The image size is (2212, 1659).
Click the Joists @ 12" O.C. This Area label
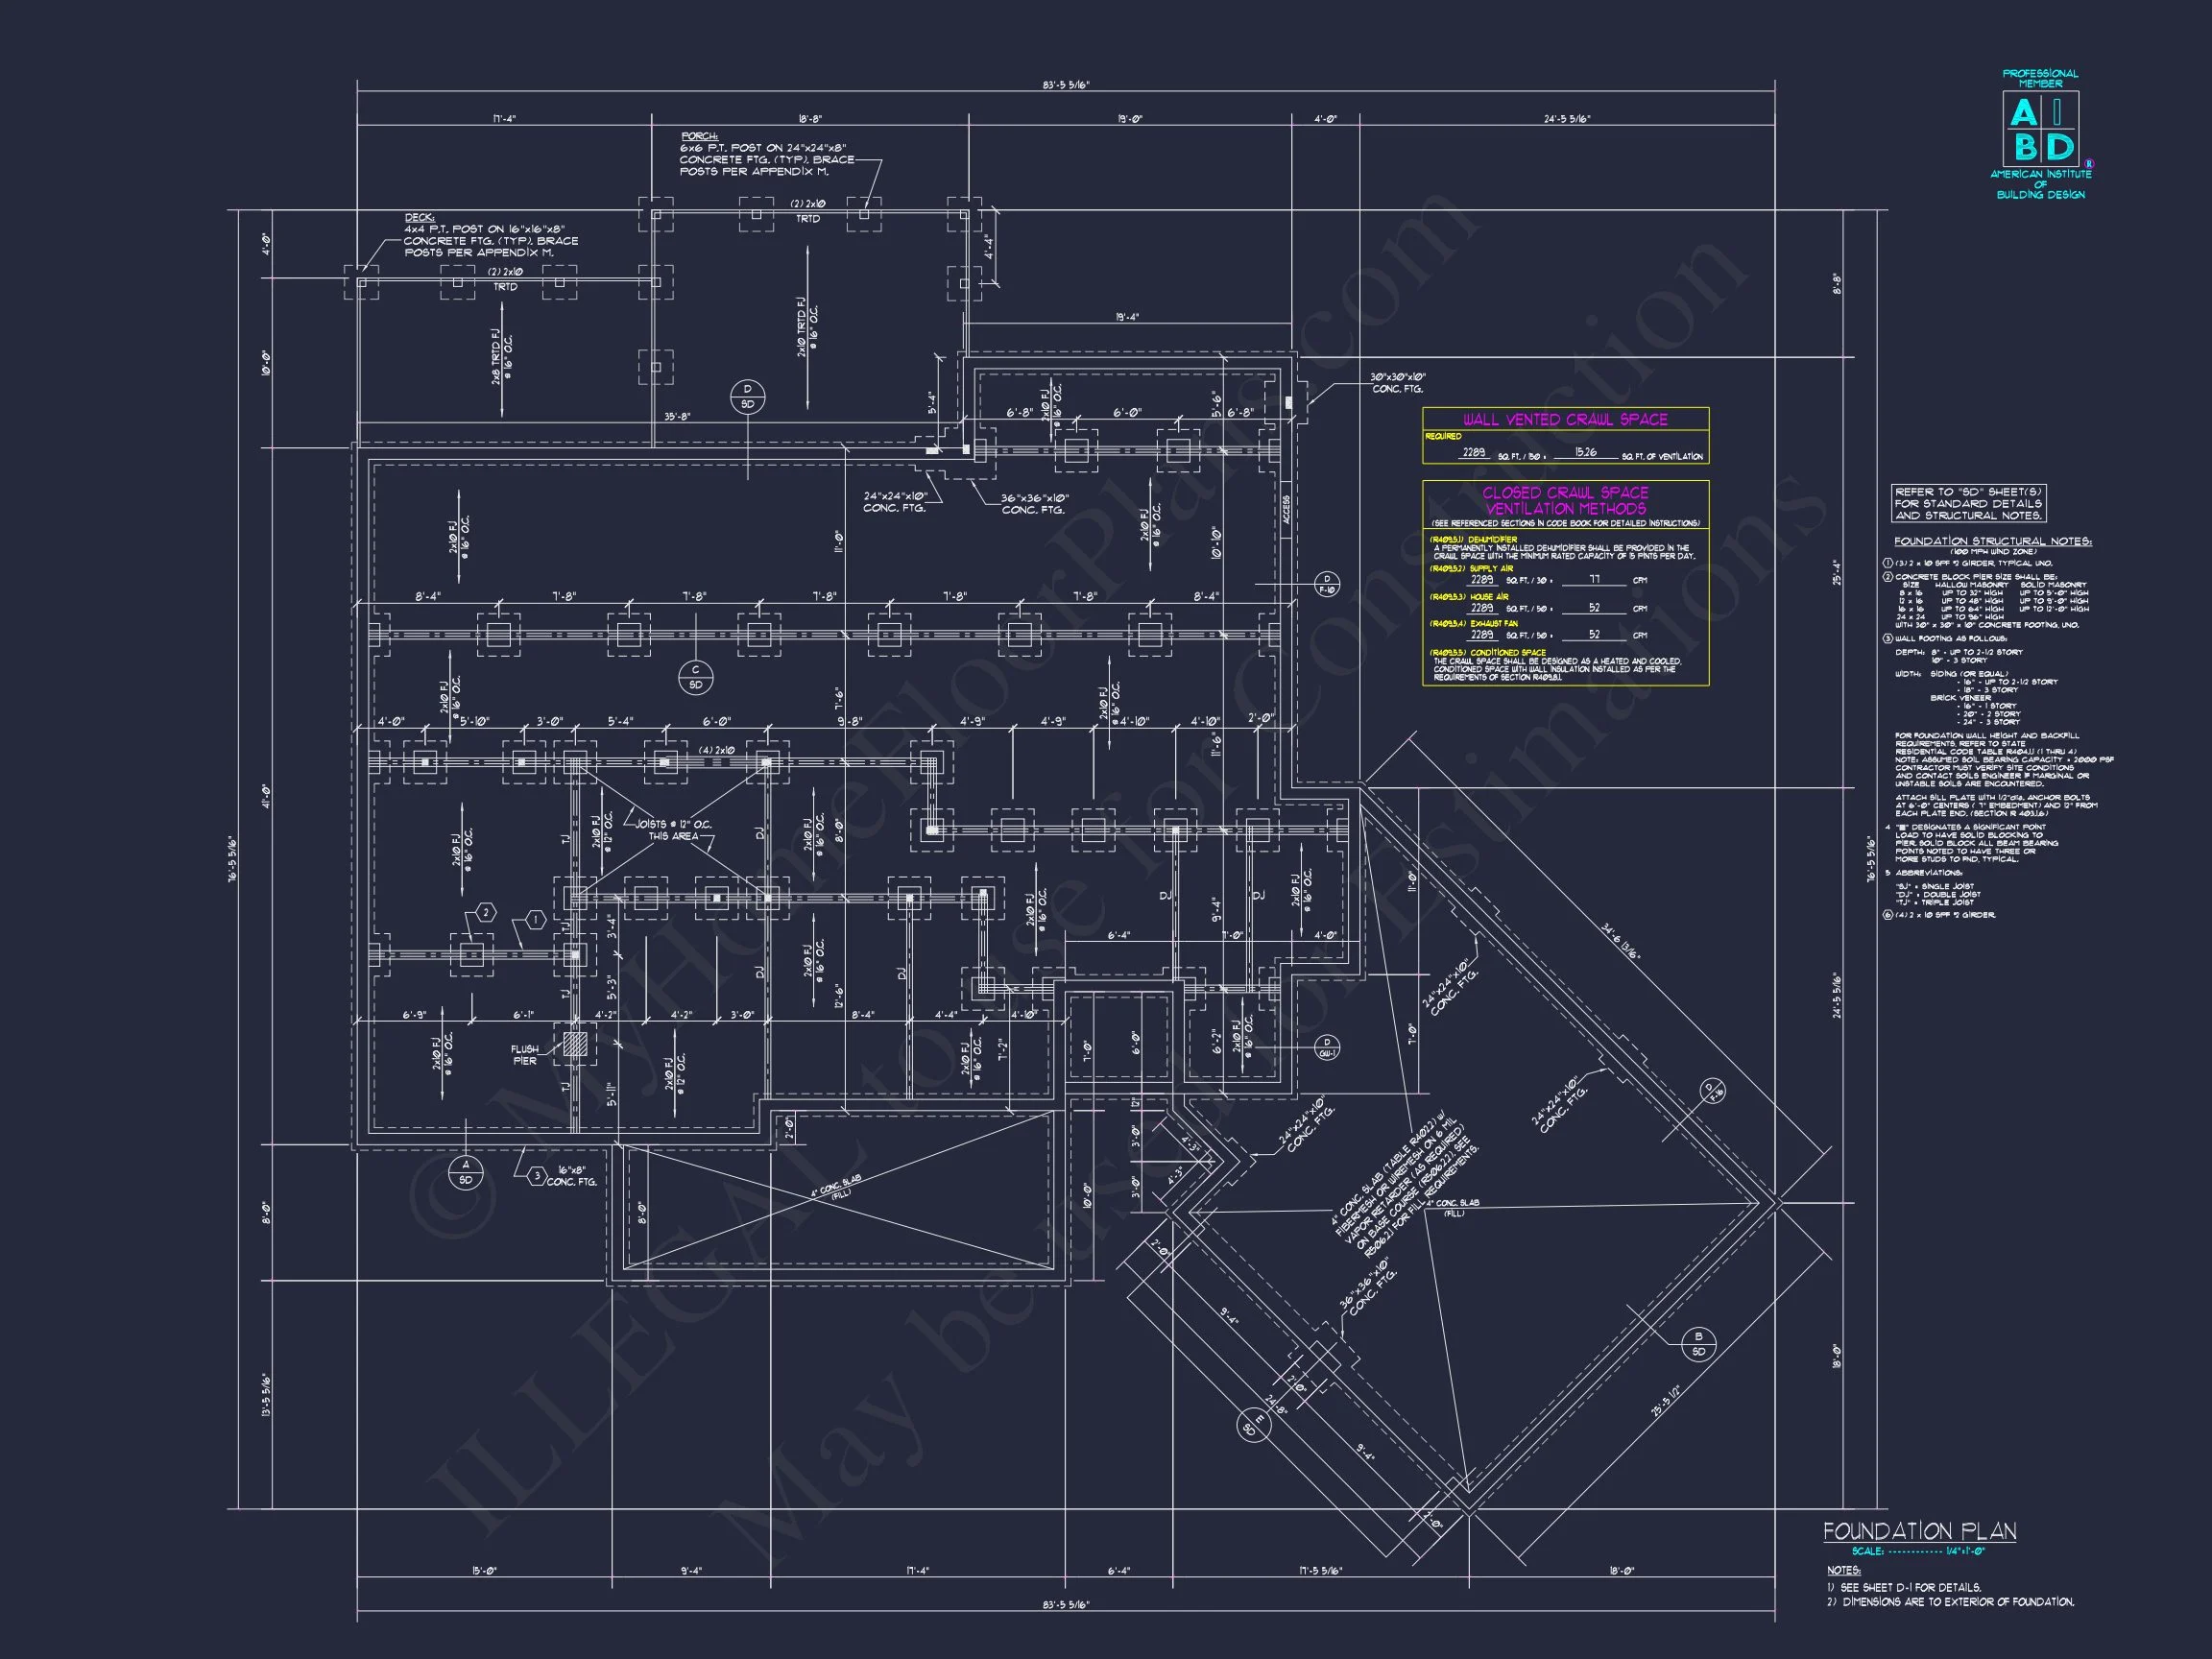click(x=672, y=830)
